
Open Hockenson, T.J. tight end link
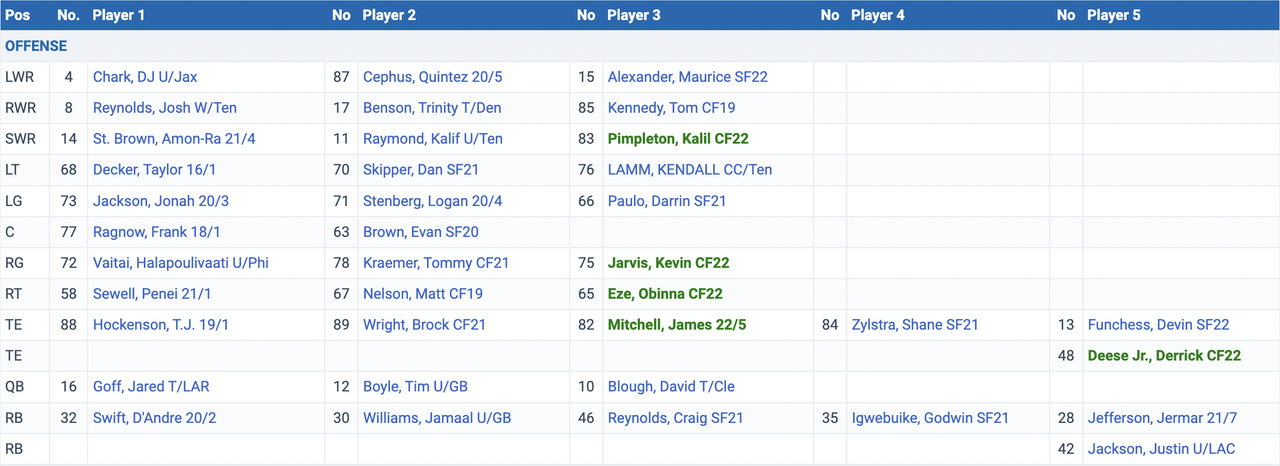click(x=164, y=325)
